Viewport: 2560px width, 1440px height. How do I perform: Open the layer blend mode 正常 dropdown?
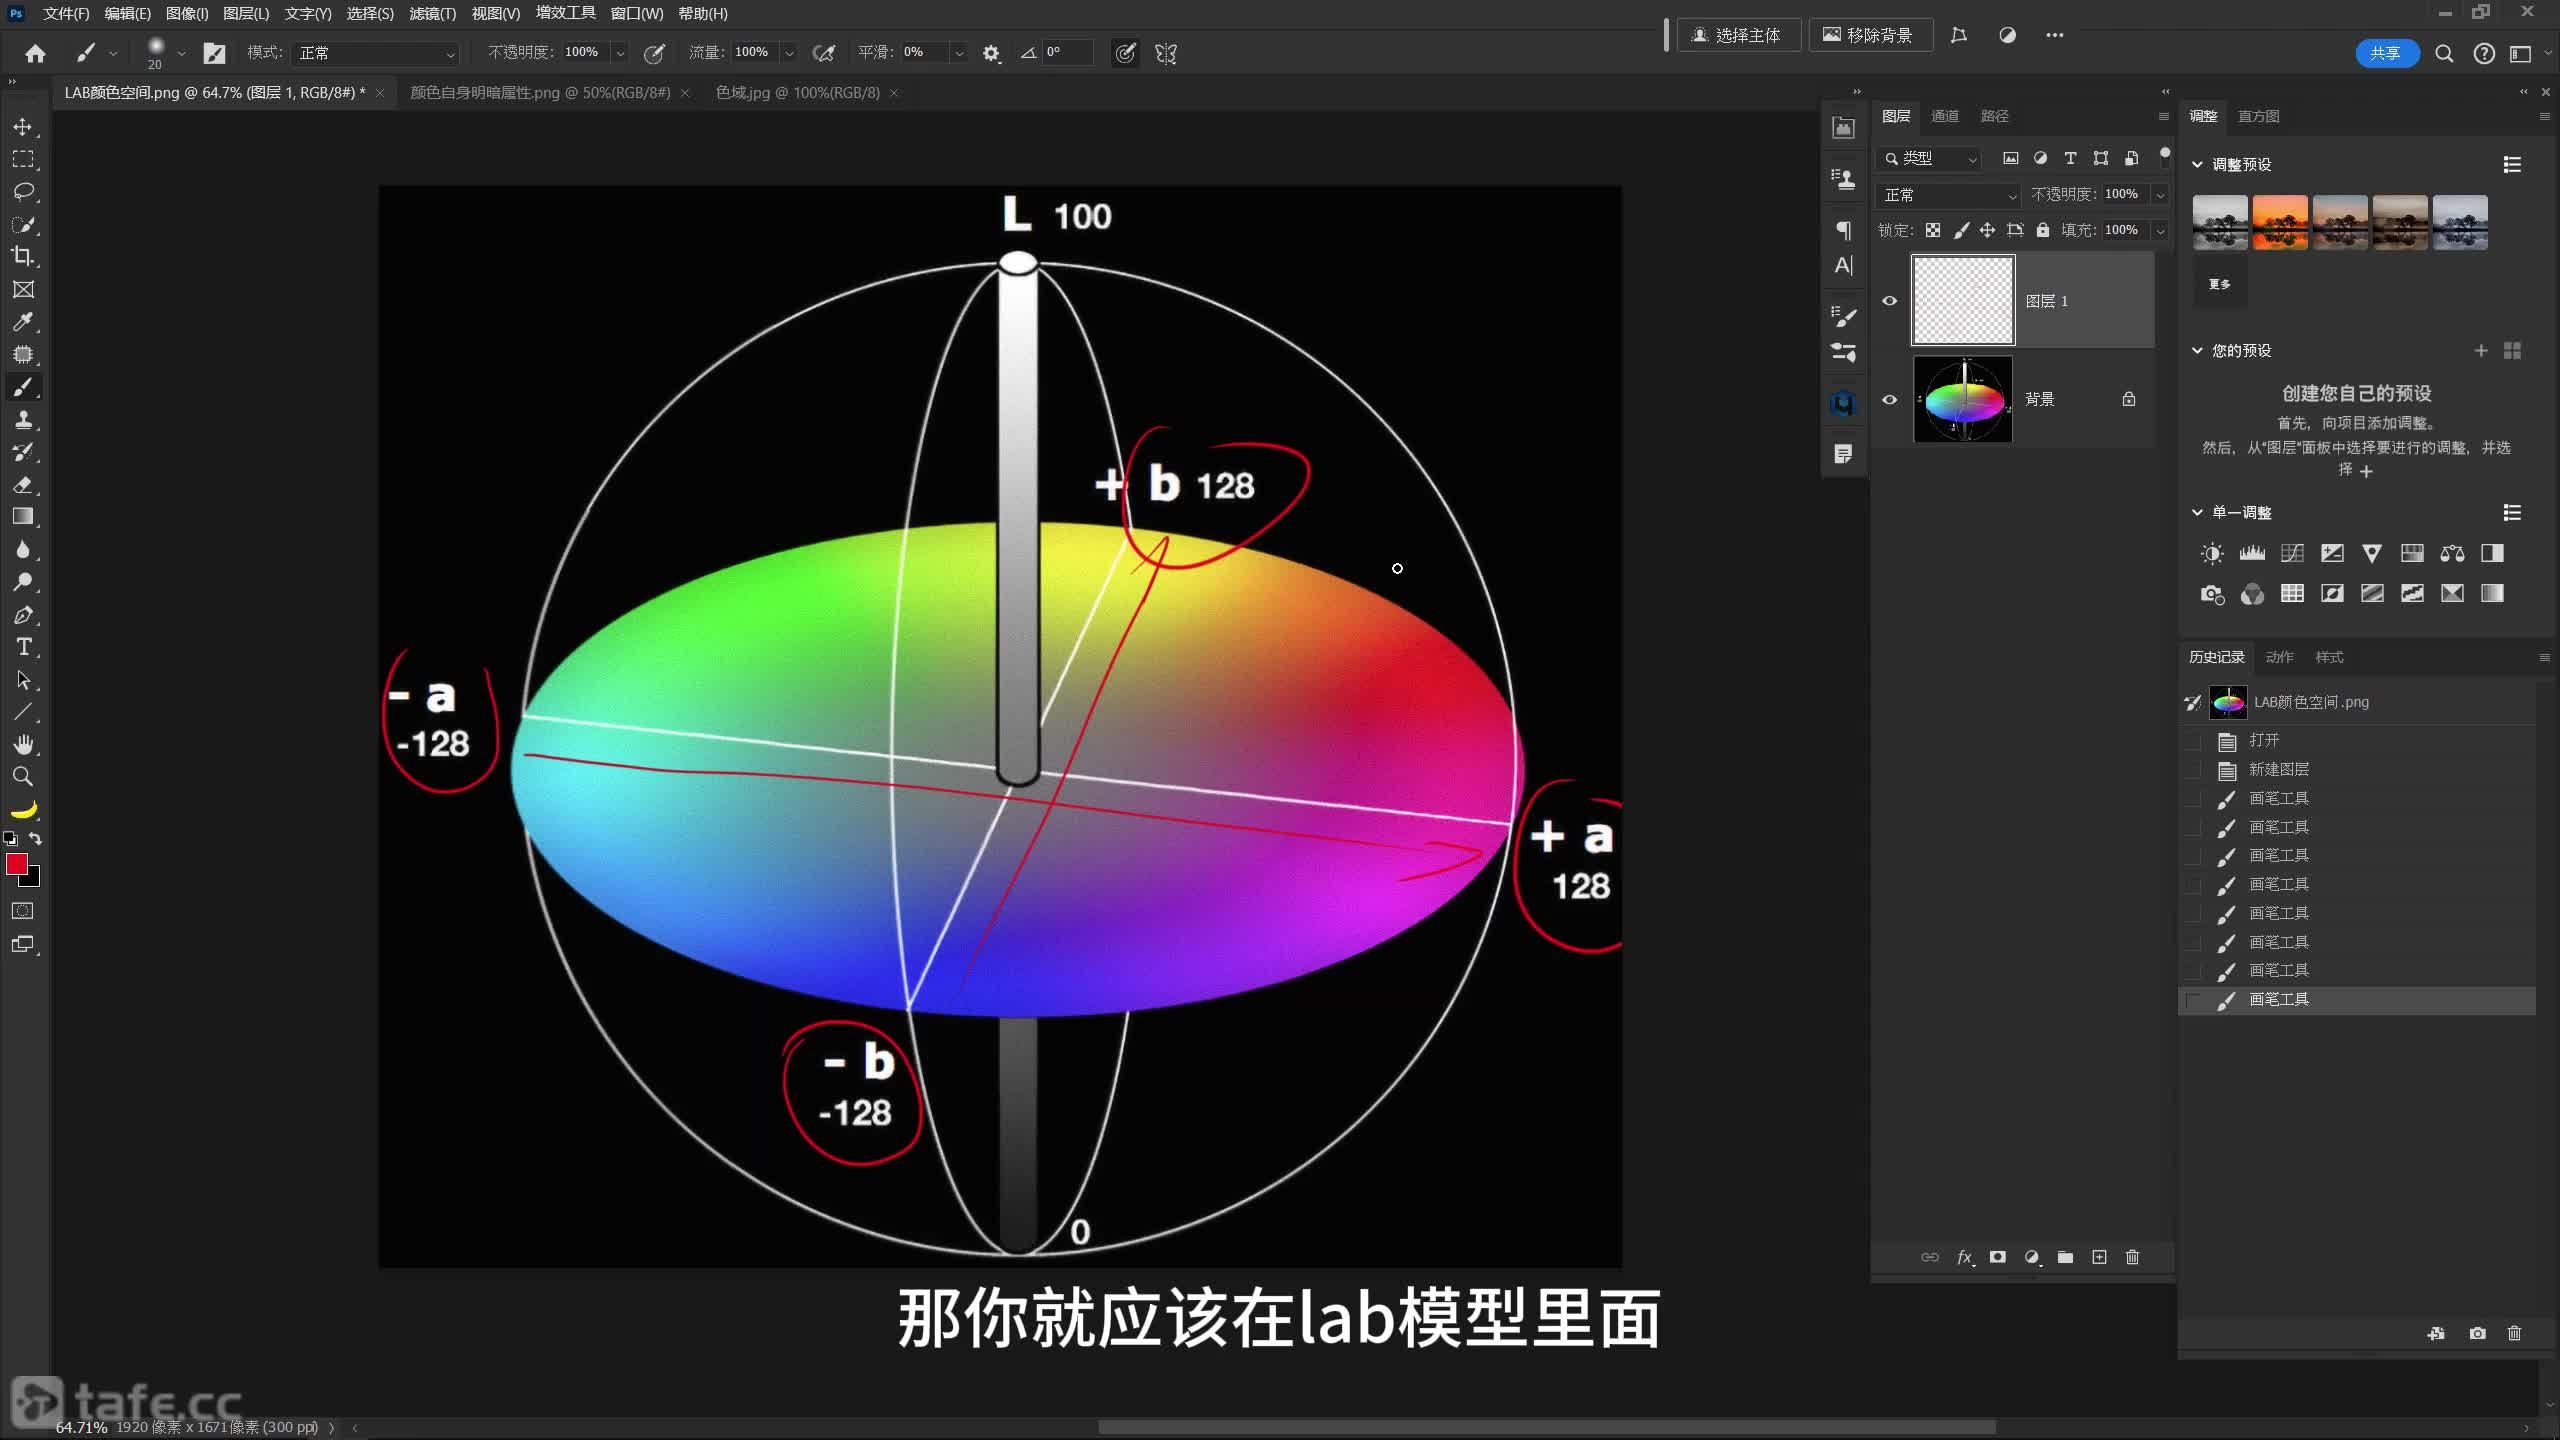(1949, 195)
